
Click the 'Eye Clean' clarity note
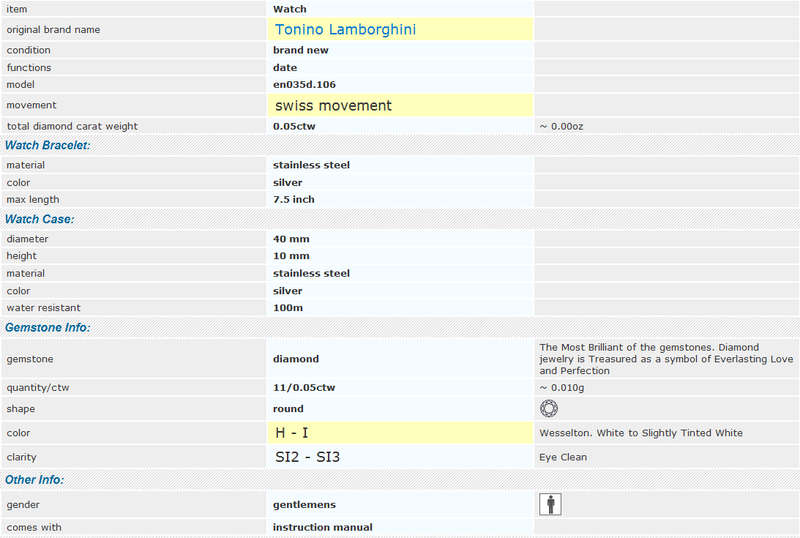point(563,457)
